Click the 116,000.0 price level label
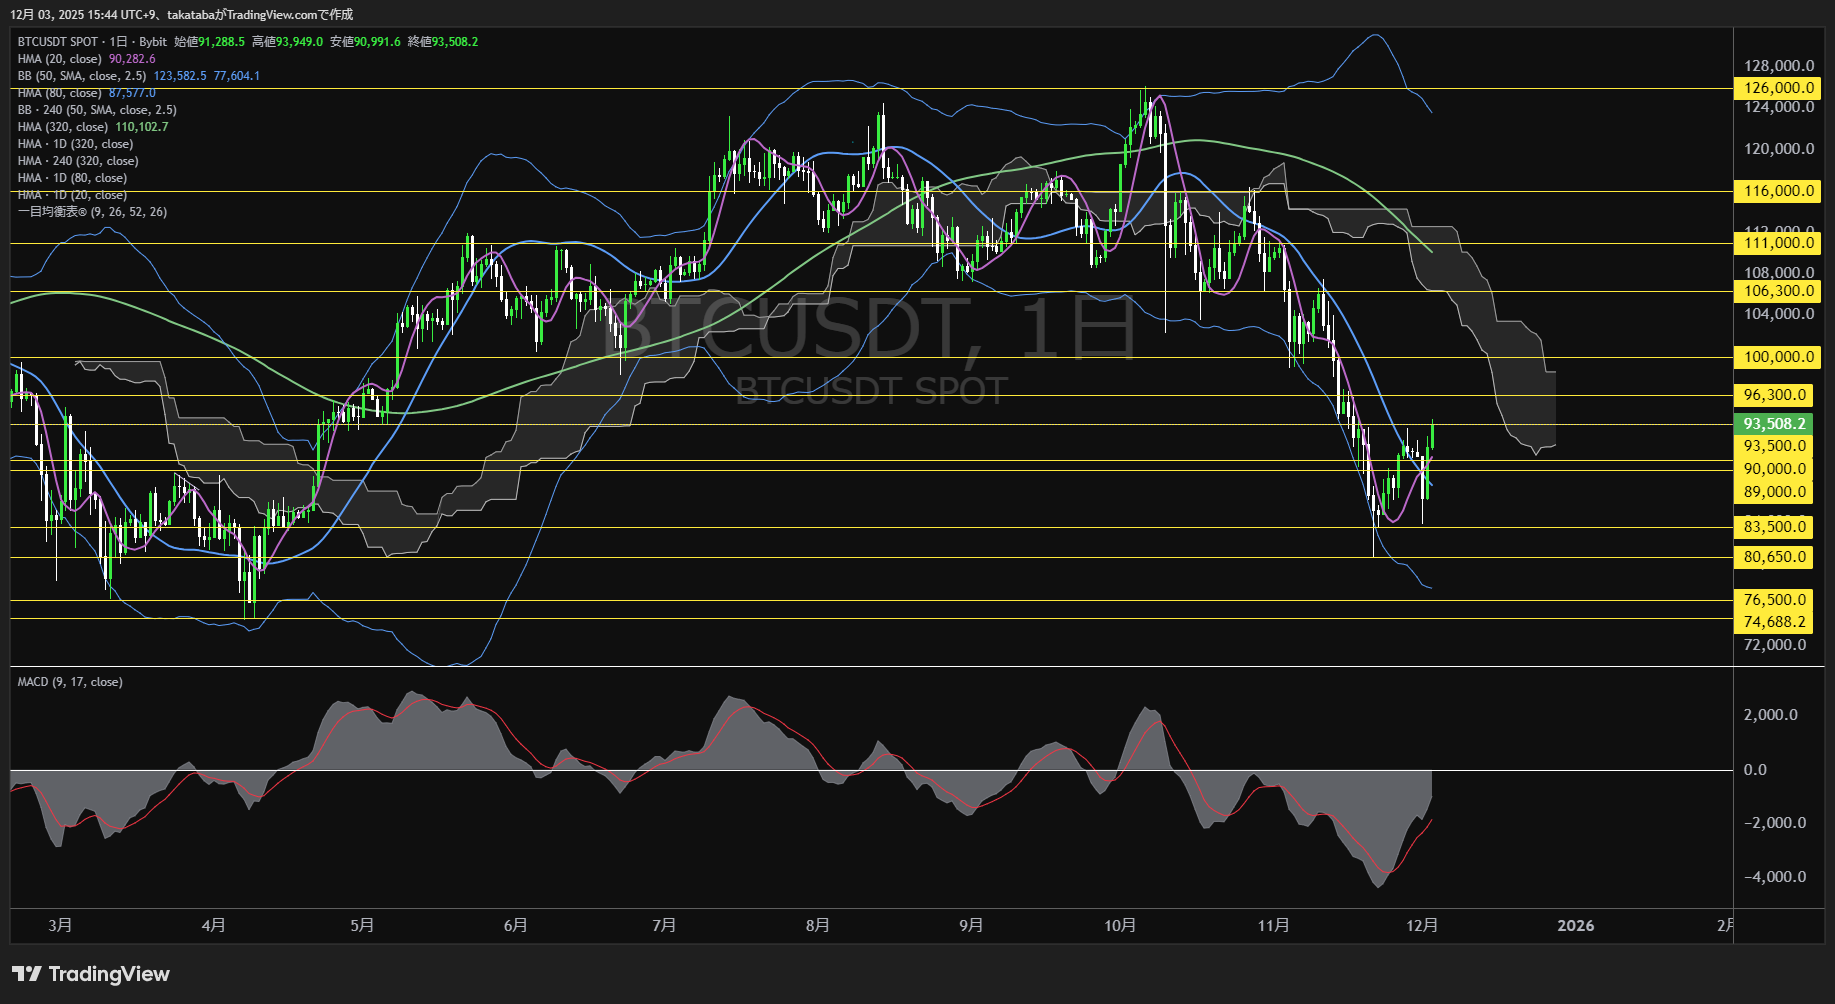Image resolution: width=1835 pixels, height=1004 pixels. tap(1778, 191)
